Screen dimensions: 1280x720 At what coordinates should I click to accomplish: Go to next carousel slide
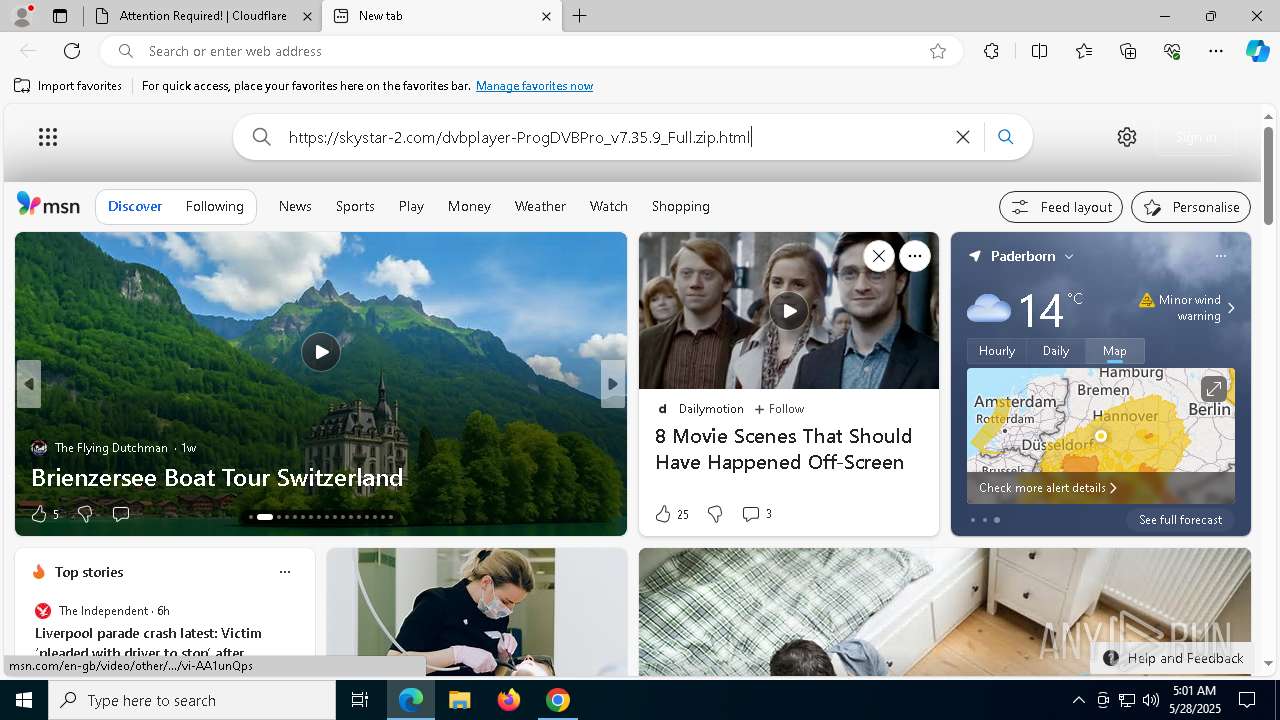pos(613,384)
